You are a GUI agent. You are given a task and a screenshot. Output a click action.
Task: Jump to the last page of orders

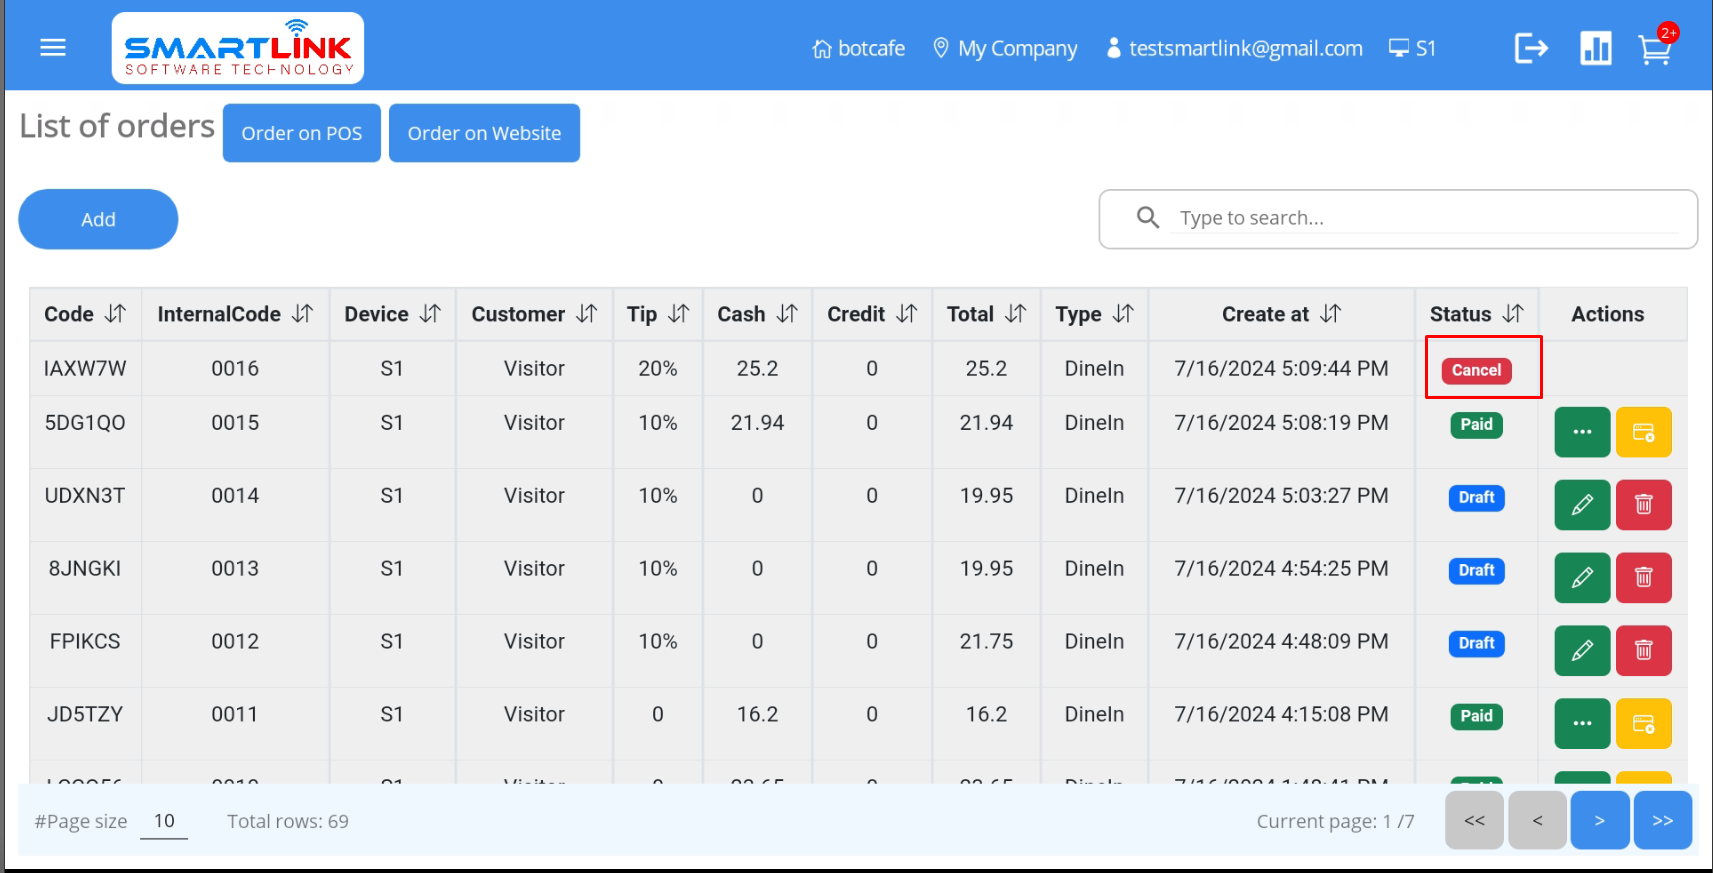(x=1662, y=820)
